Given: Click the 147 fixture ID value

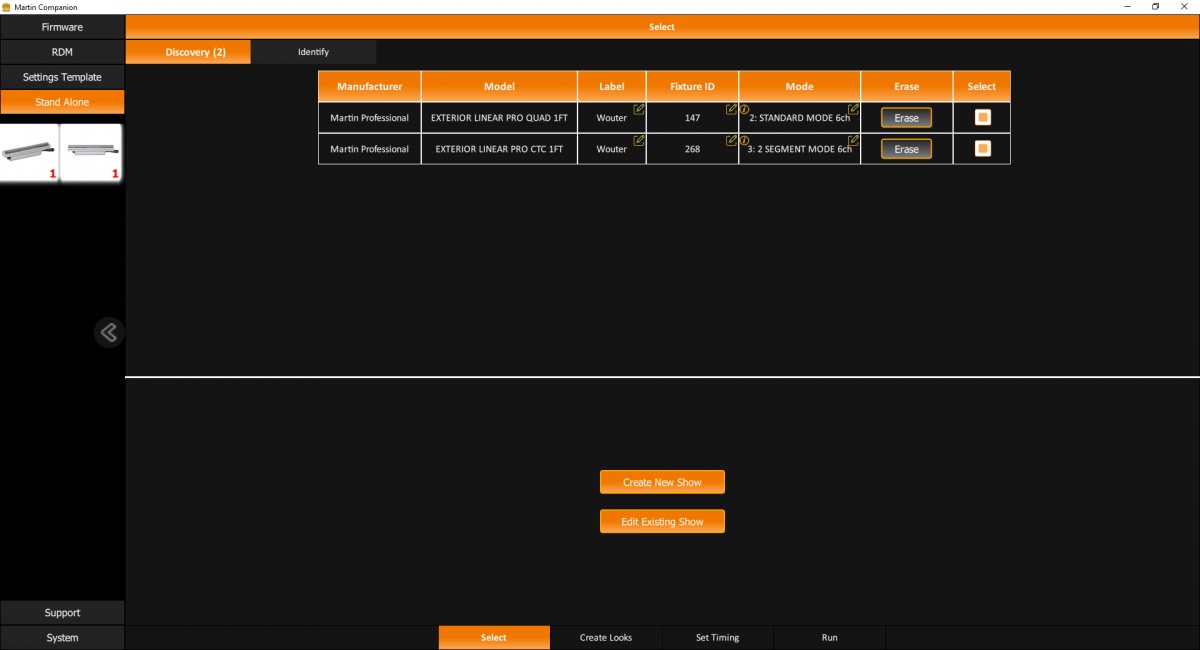Looking at the screenshot, I should 692,118.
